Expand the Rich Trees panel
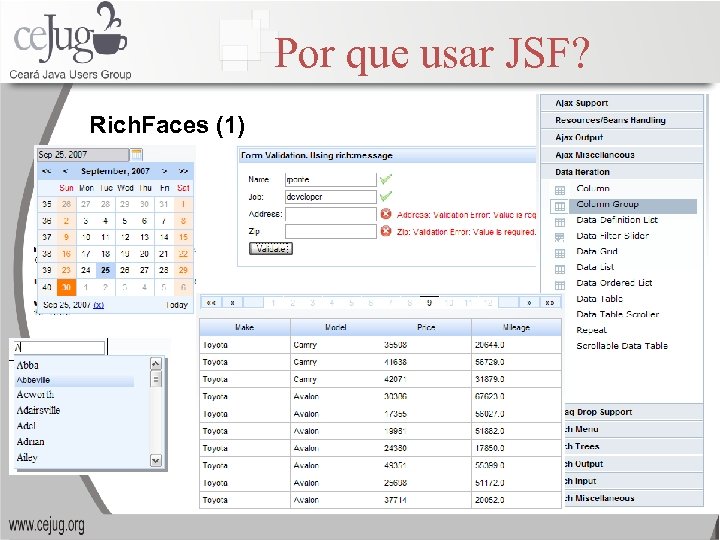This screenshot has height=540, width=720. [633, 446]
